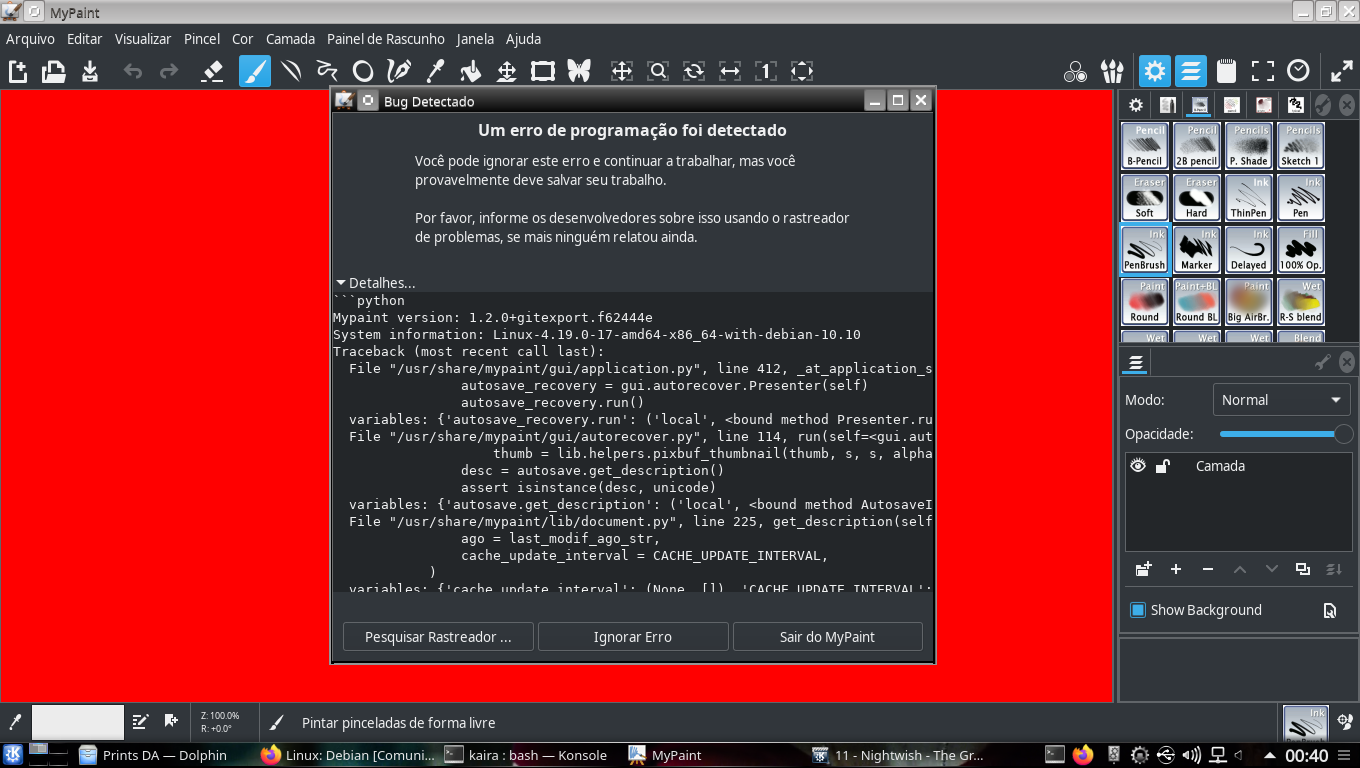Open the background chooser icon beside Show Background
This screenshot has height=768, width=1360.
[x=1330, y=610]
